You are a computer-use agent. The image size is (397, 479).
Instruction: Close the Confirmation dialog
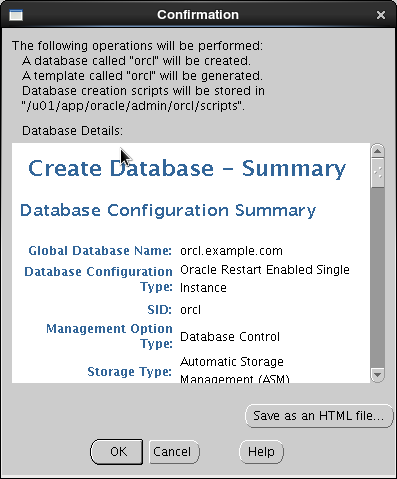pyautogui.click(x=381, y=15)
